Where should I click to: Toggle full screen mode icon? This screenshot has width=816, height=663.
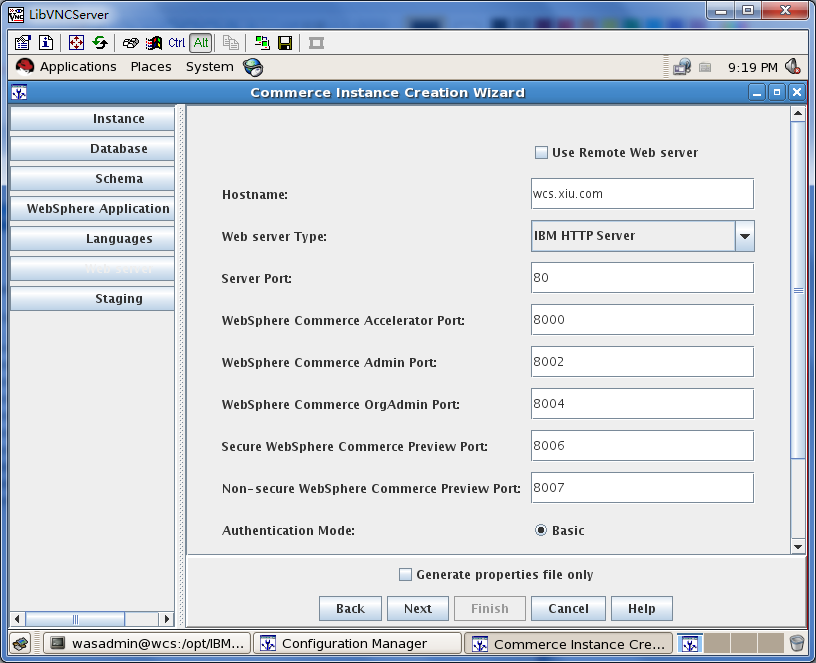click(76, 43)
